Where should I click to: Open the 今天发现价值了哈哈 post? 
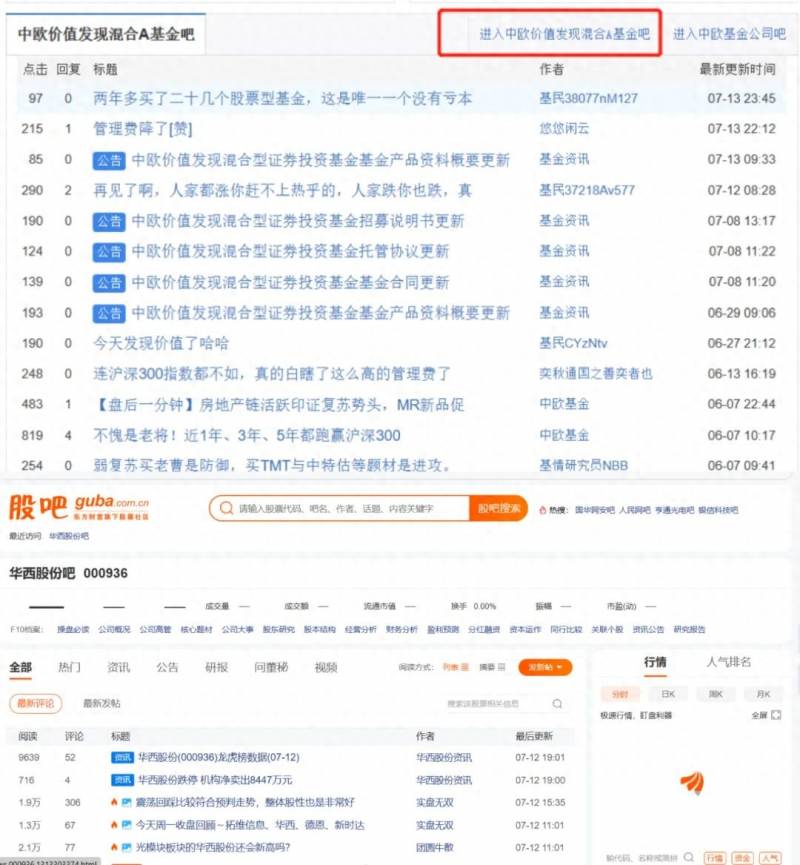161,344
